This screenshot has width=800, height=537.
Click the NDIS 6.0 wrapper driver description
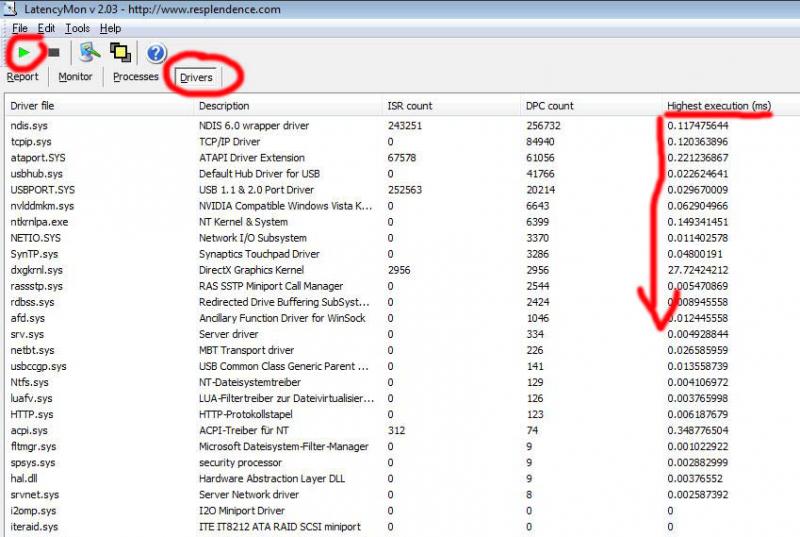pos(254,125)
